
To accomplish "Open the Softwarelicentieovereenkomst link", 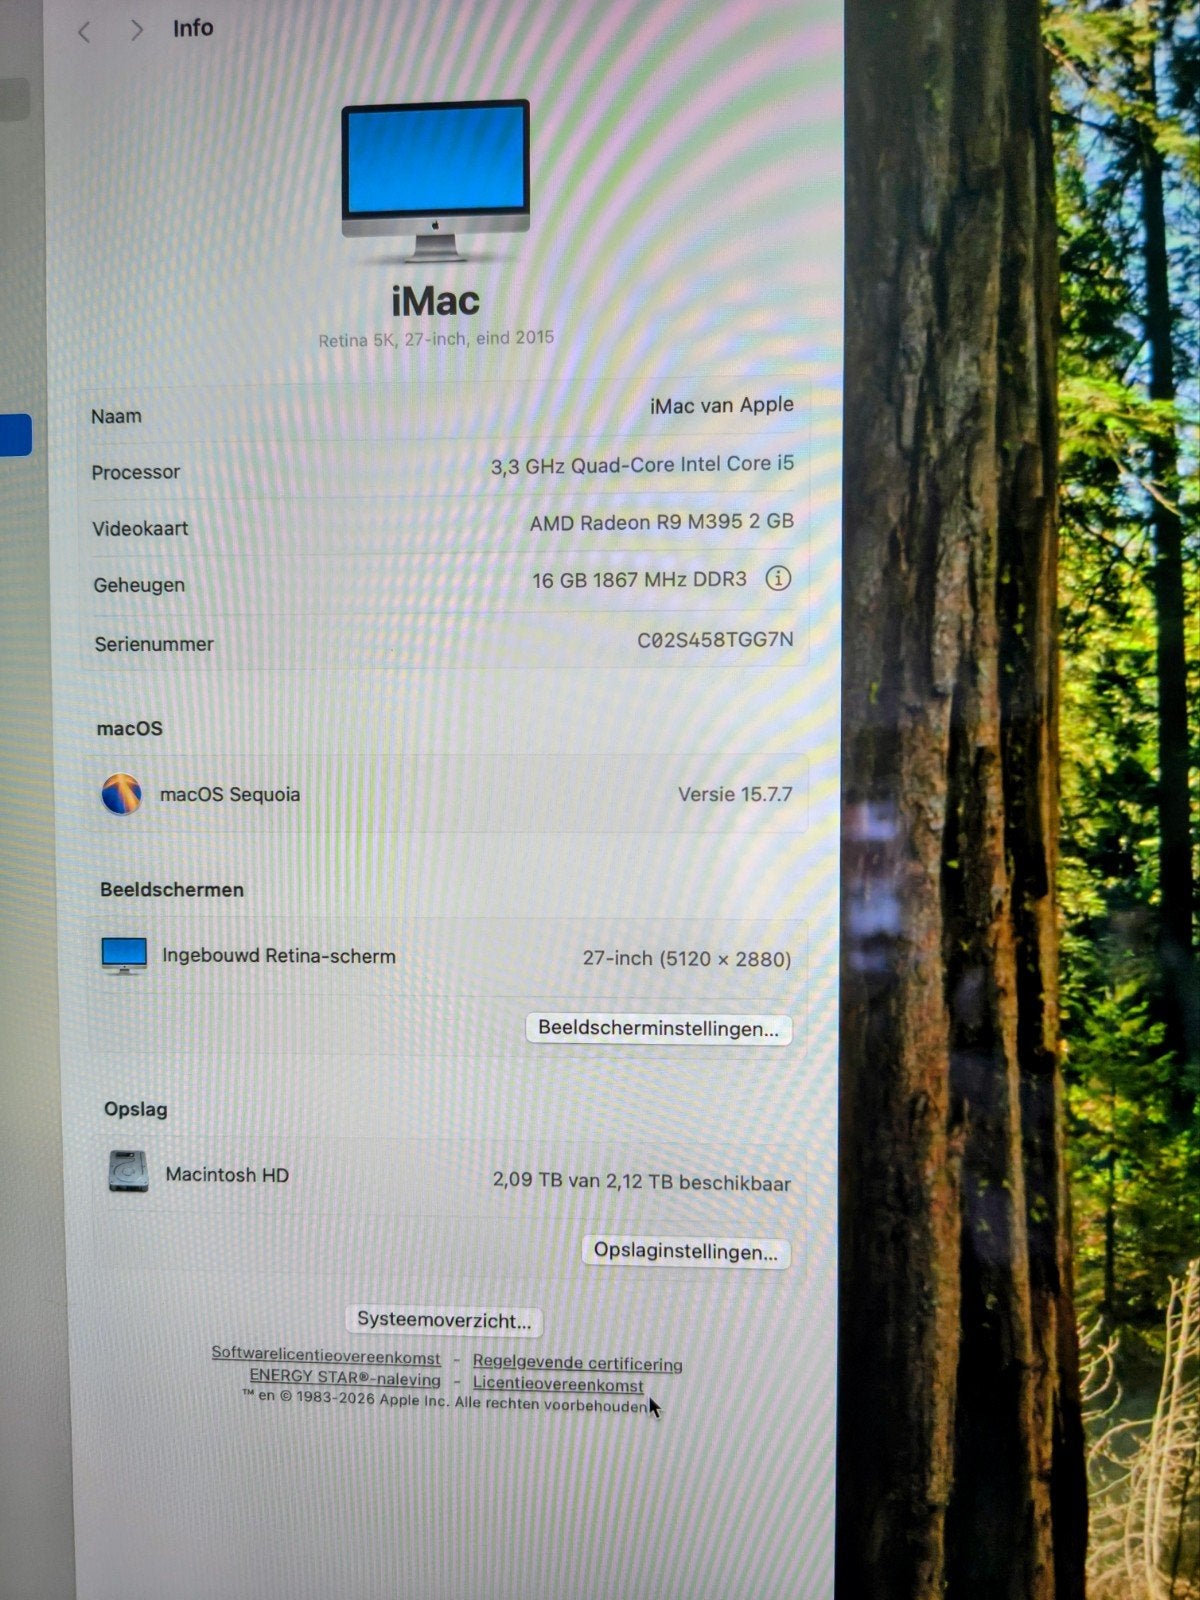I will point(326,1355).
